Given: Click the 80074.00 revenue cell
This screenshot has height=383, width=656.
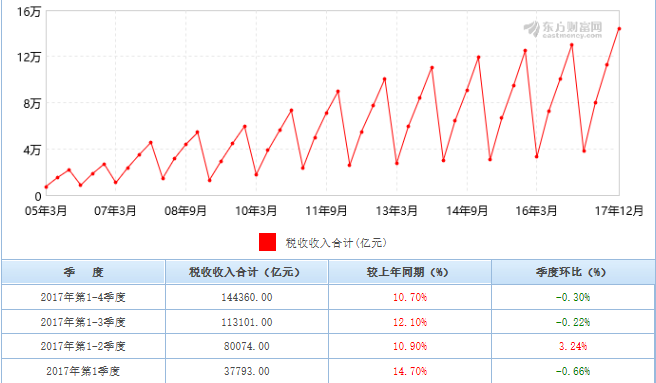Looking at the screenshot, I should point(246,346).
